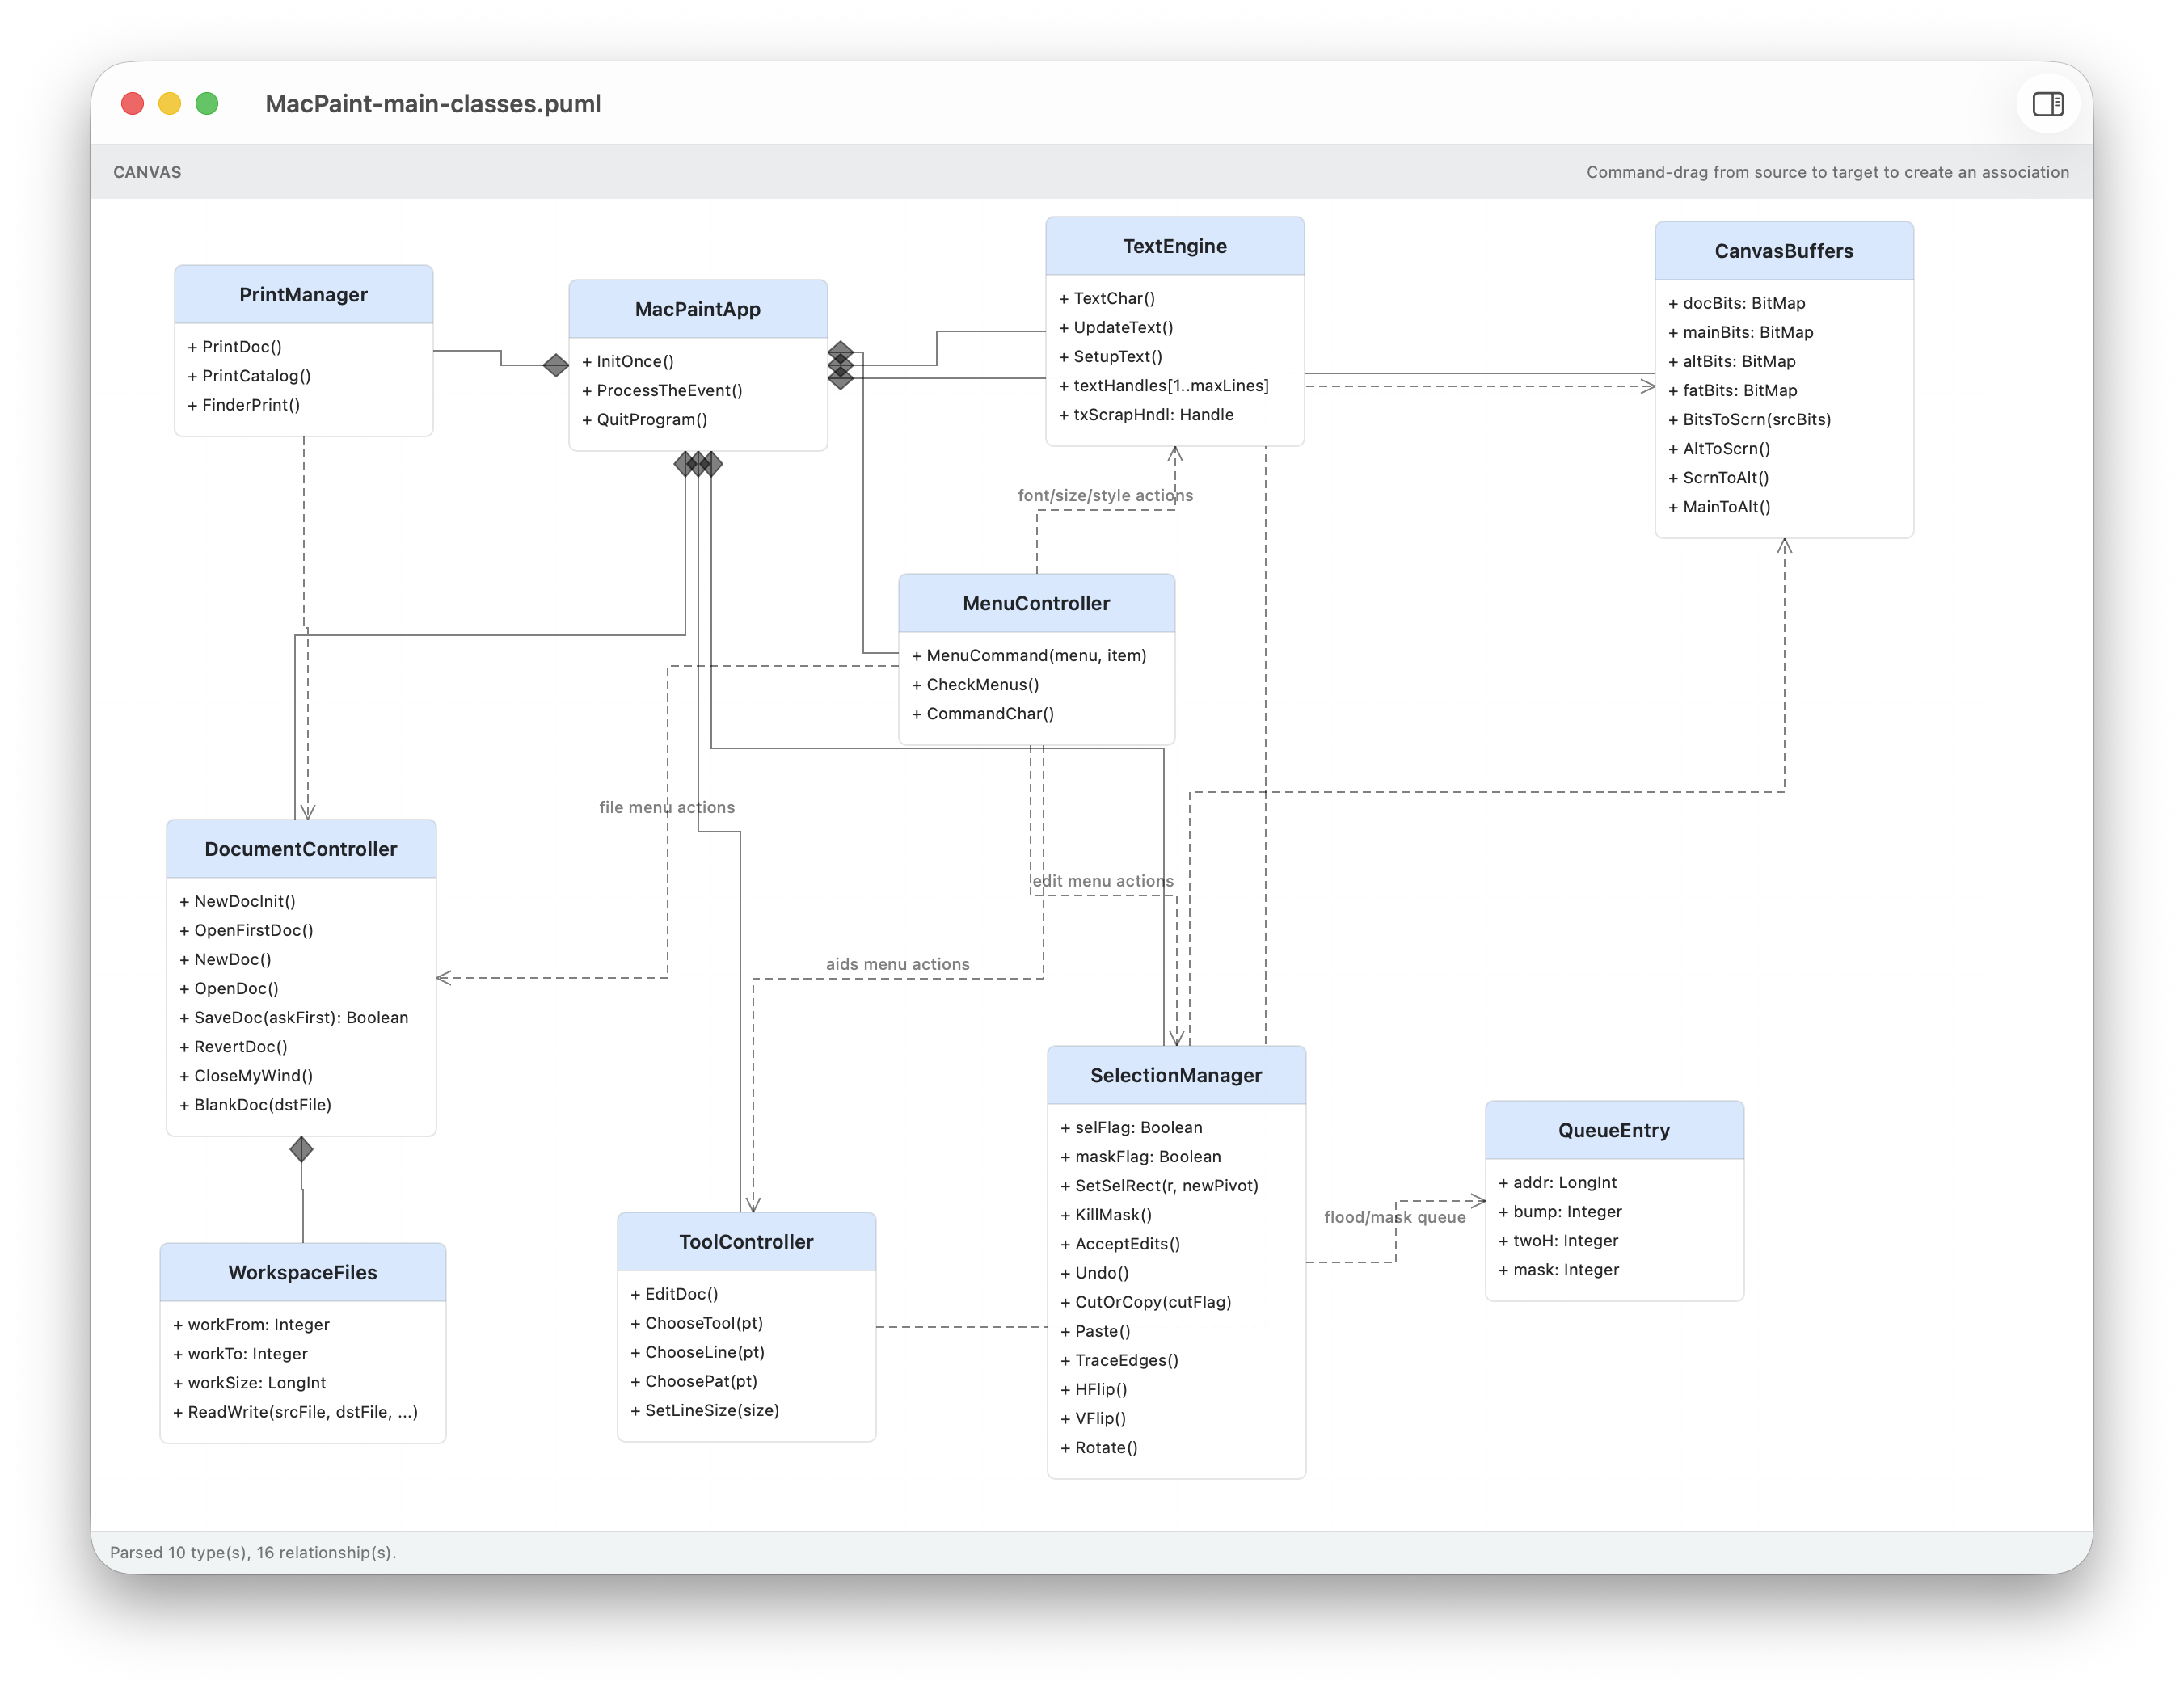Screen dimensions: 2184x1694
Task: Click the QuitProgram() method
Action: [645, 420]
